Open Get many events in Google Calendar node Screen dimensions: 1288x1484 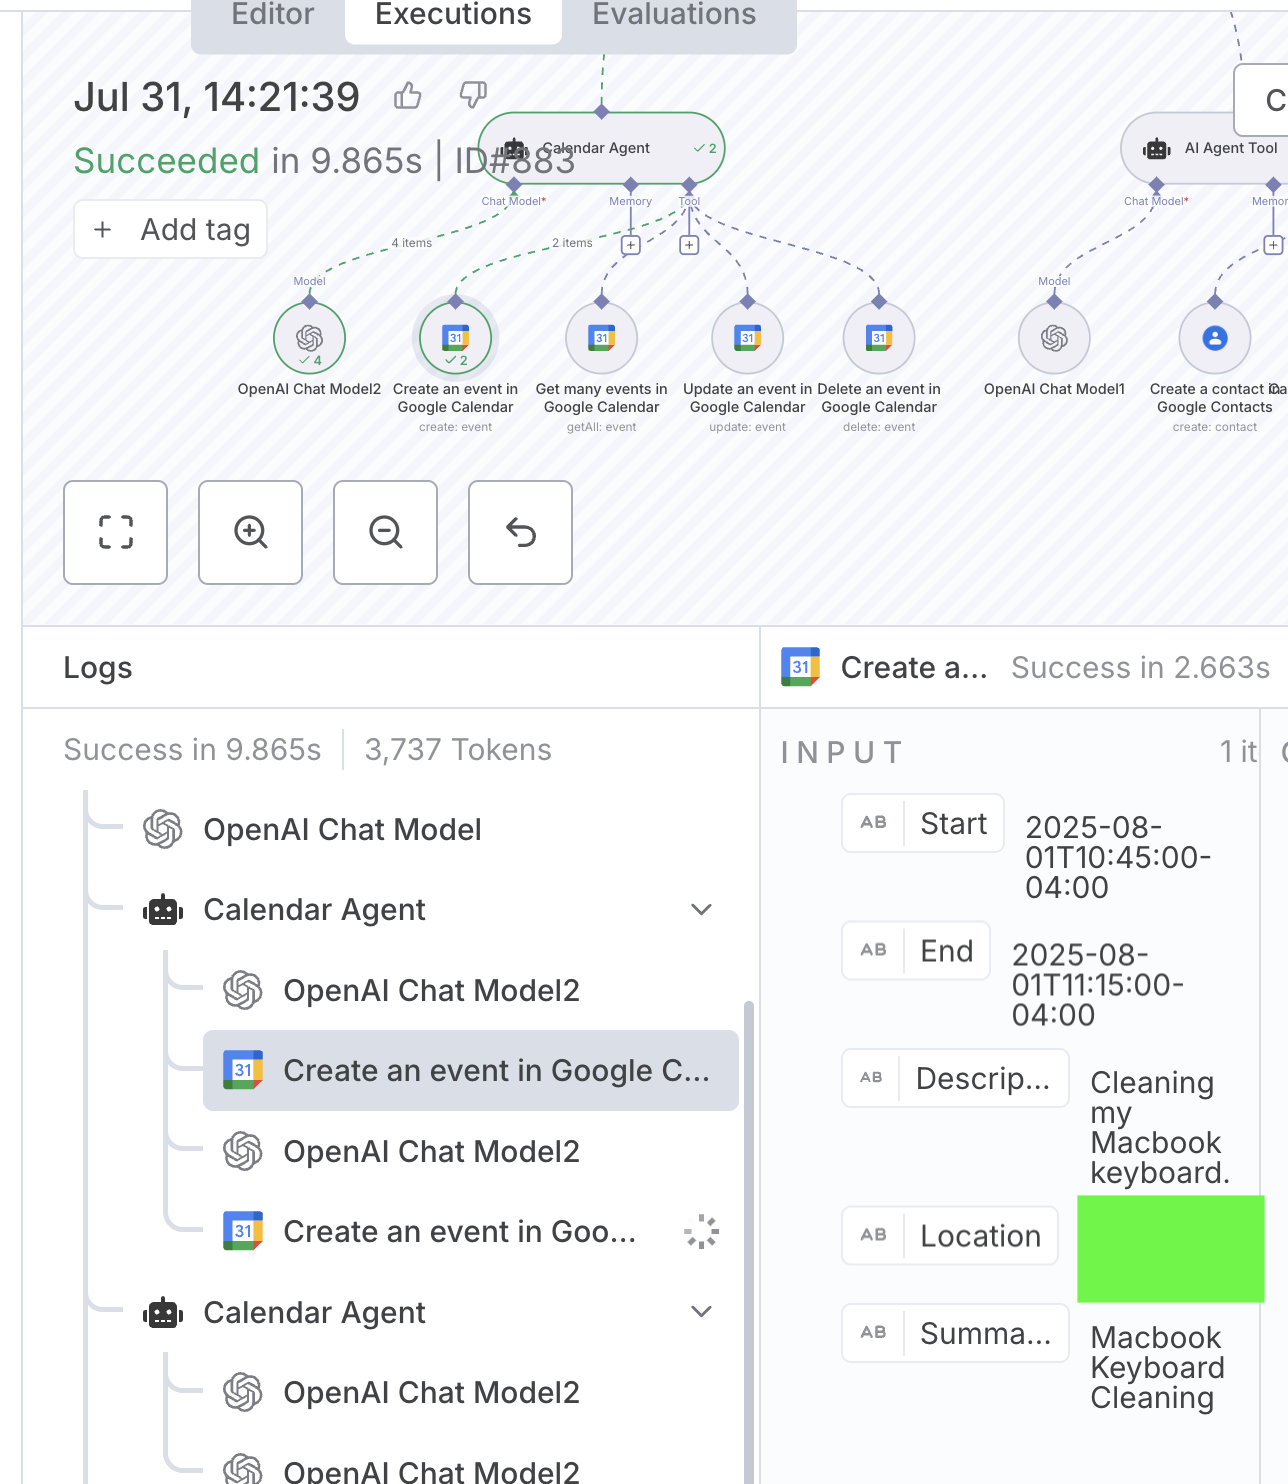(x=602, y=338)
